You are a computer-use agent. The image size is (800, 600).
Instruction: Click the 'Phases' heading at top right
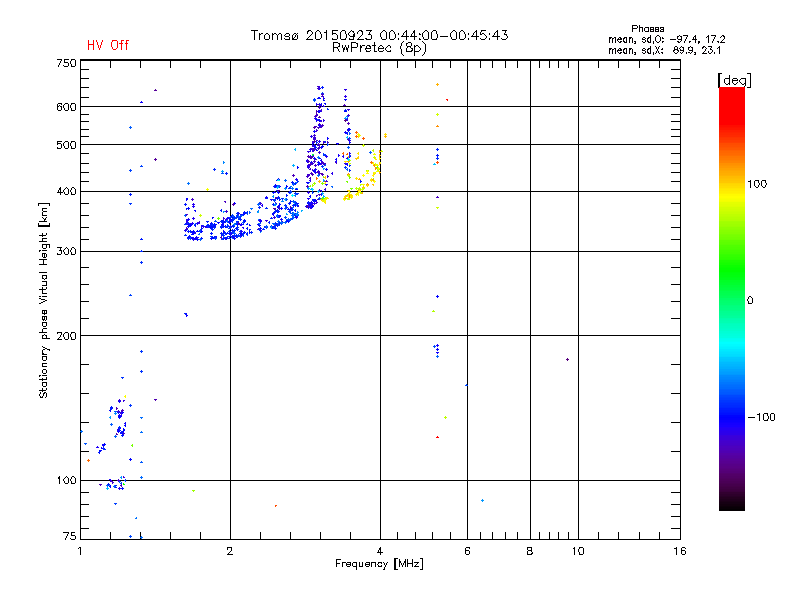(x=647, y=29)
